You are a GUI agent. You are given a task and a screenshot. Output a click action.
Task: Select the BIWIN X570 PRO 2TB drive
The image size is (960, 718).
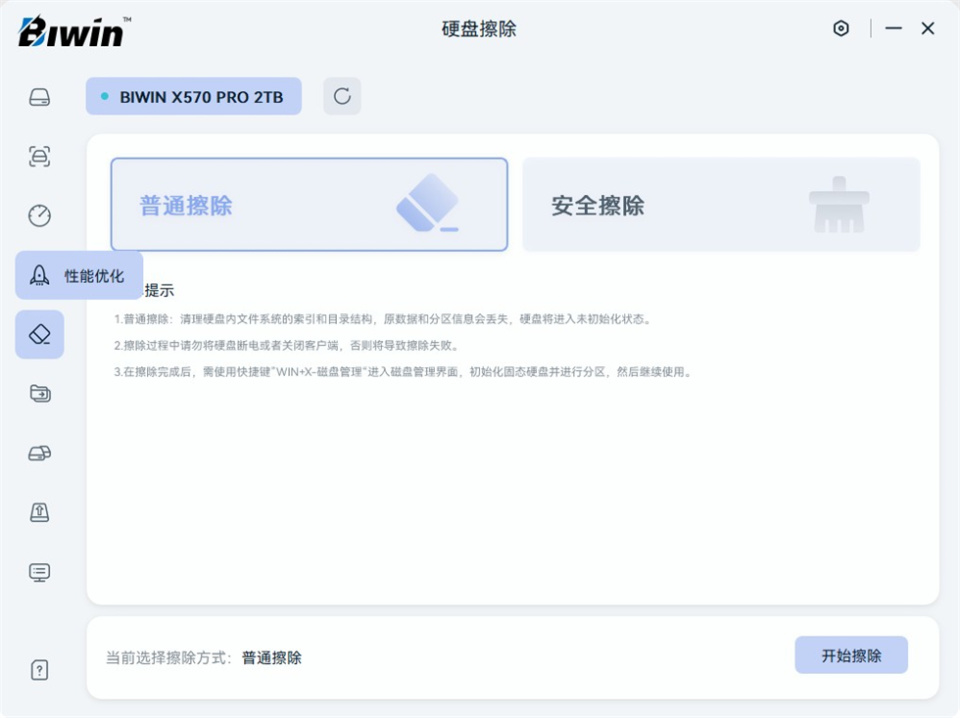click(x=193, y=96)
